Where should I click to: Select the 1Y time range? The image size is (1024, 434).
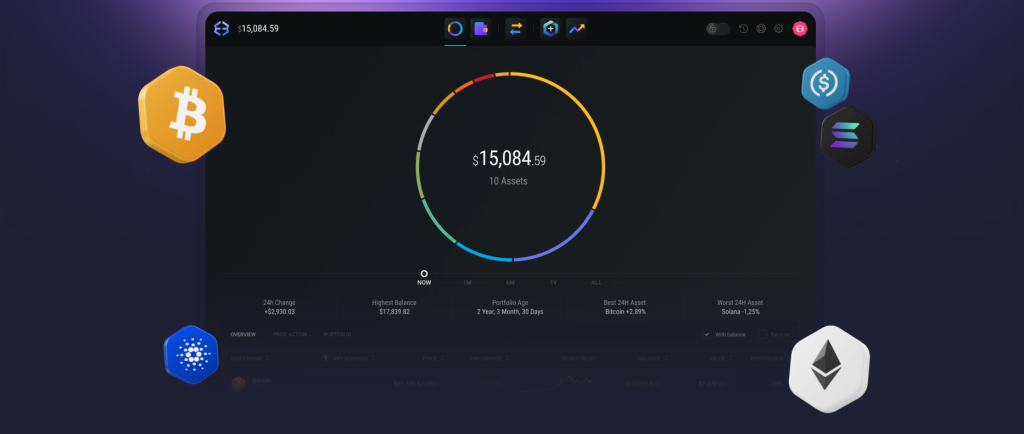coord(553,283)
